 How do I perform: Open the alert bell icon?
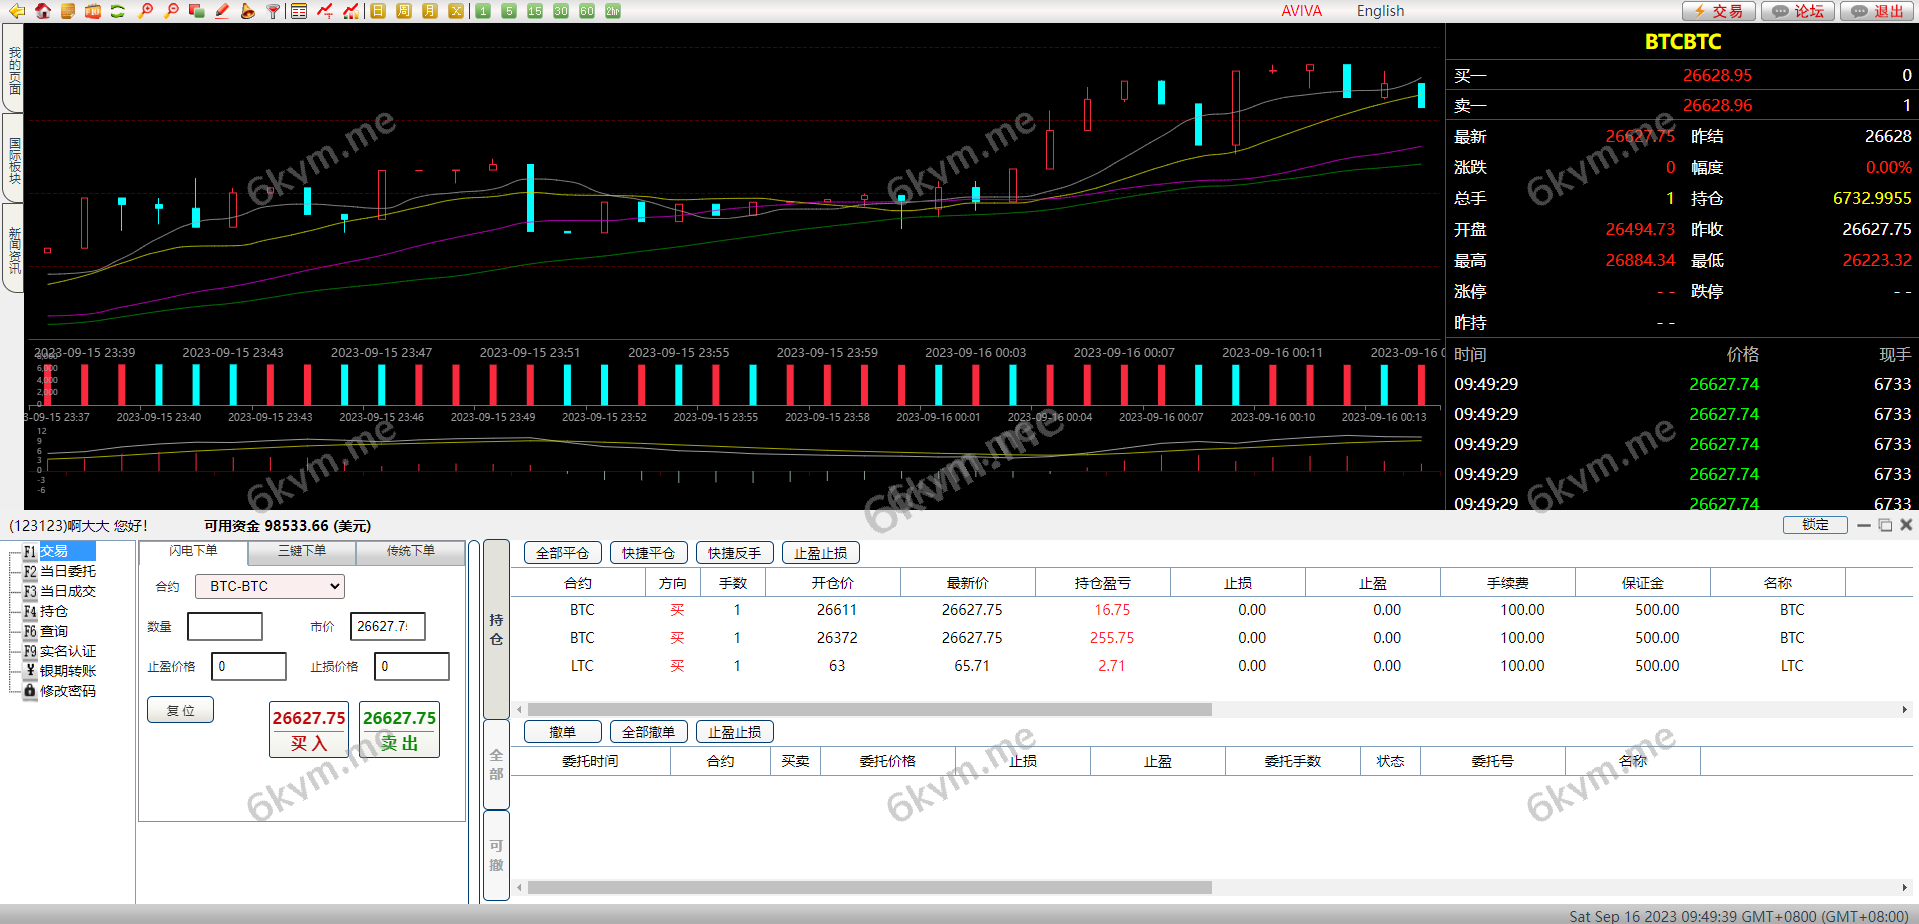[x=248, y=11]
